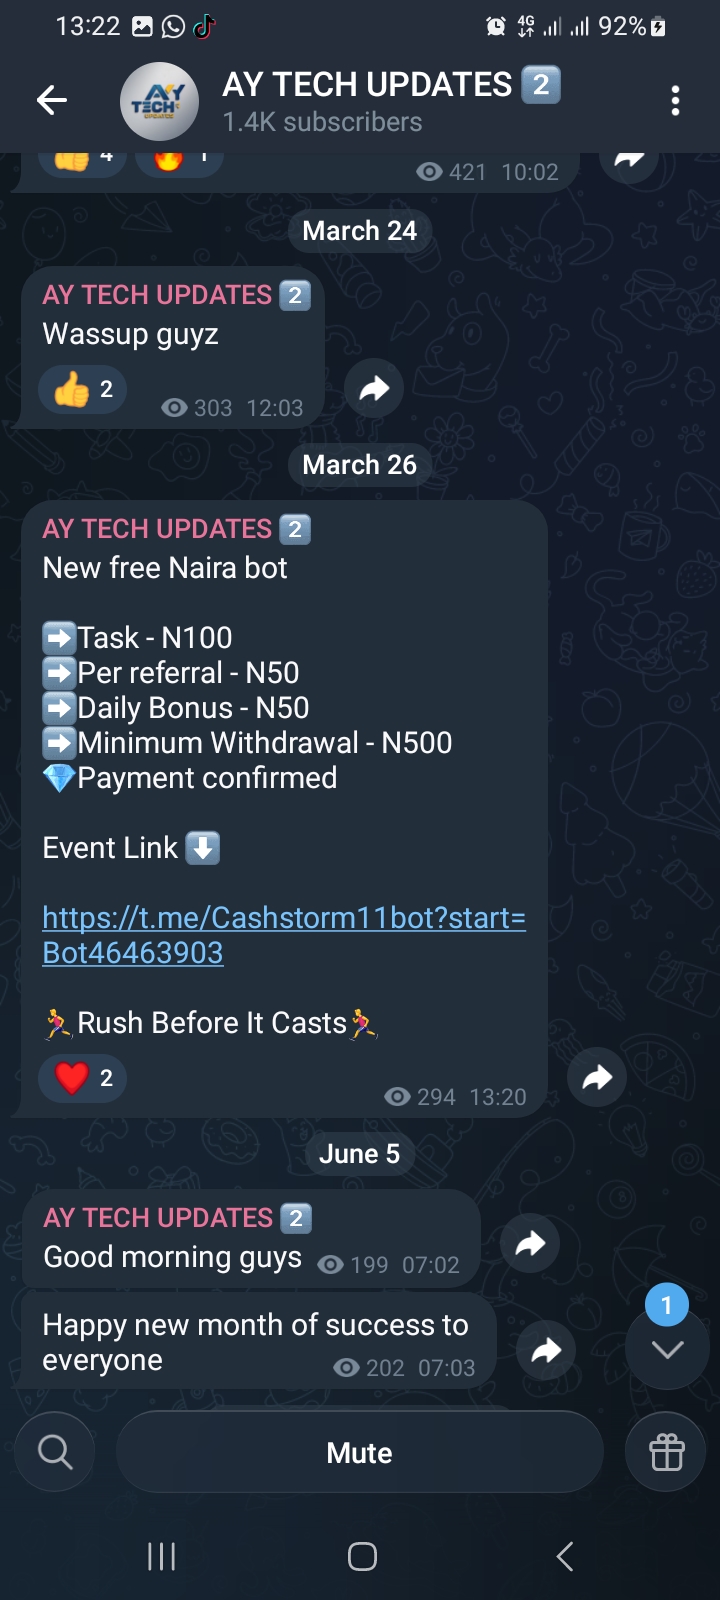Open channel search magnifier icon
This screenshot has height=1600, width=720.
[55, 1451]
